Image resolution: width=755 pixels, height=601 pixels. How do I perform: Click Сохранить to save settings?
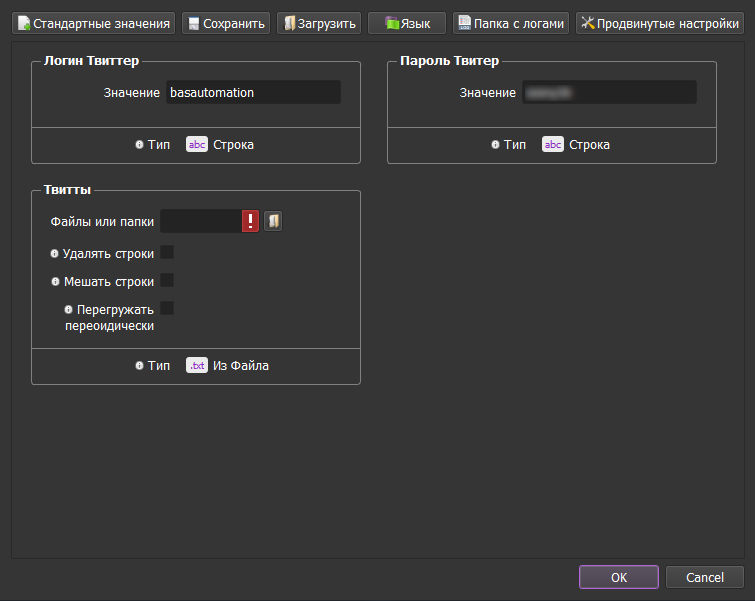[225, 23]
